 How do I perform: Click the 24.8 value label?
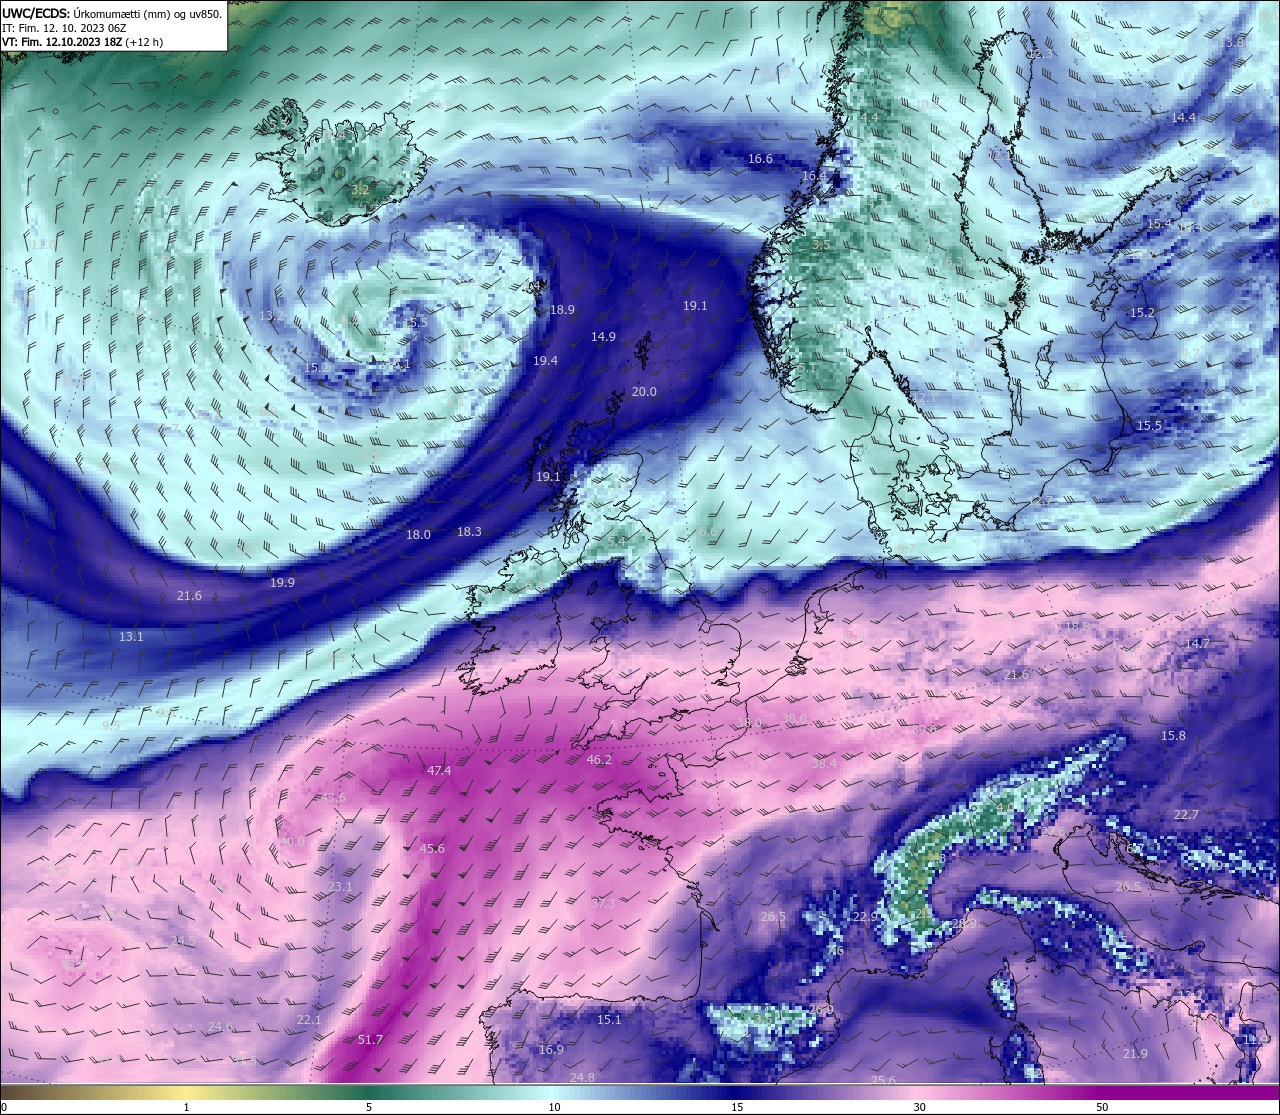click(x=582, y=1077)
